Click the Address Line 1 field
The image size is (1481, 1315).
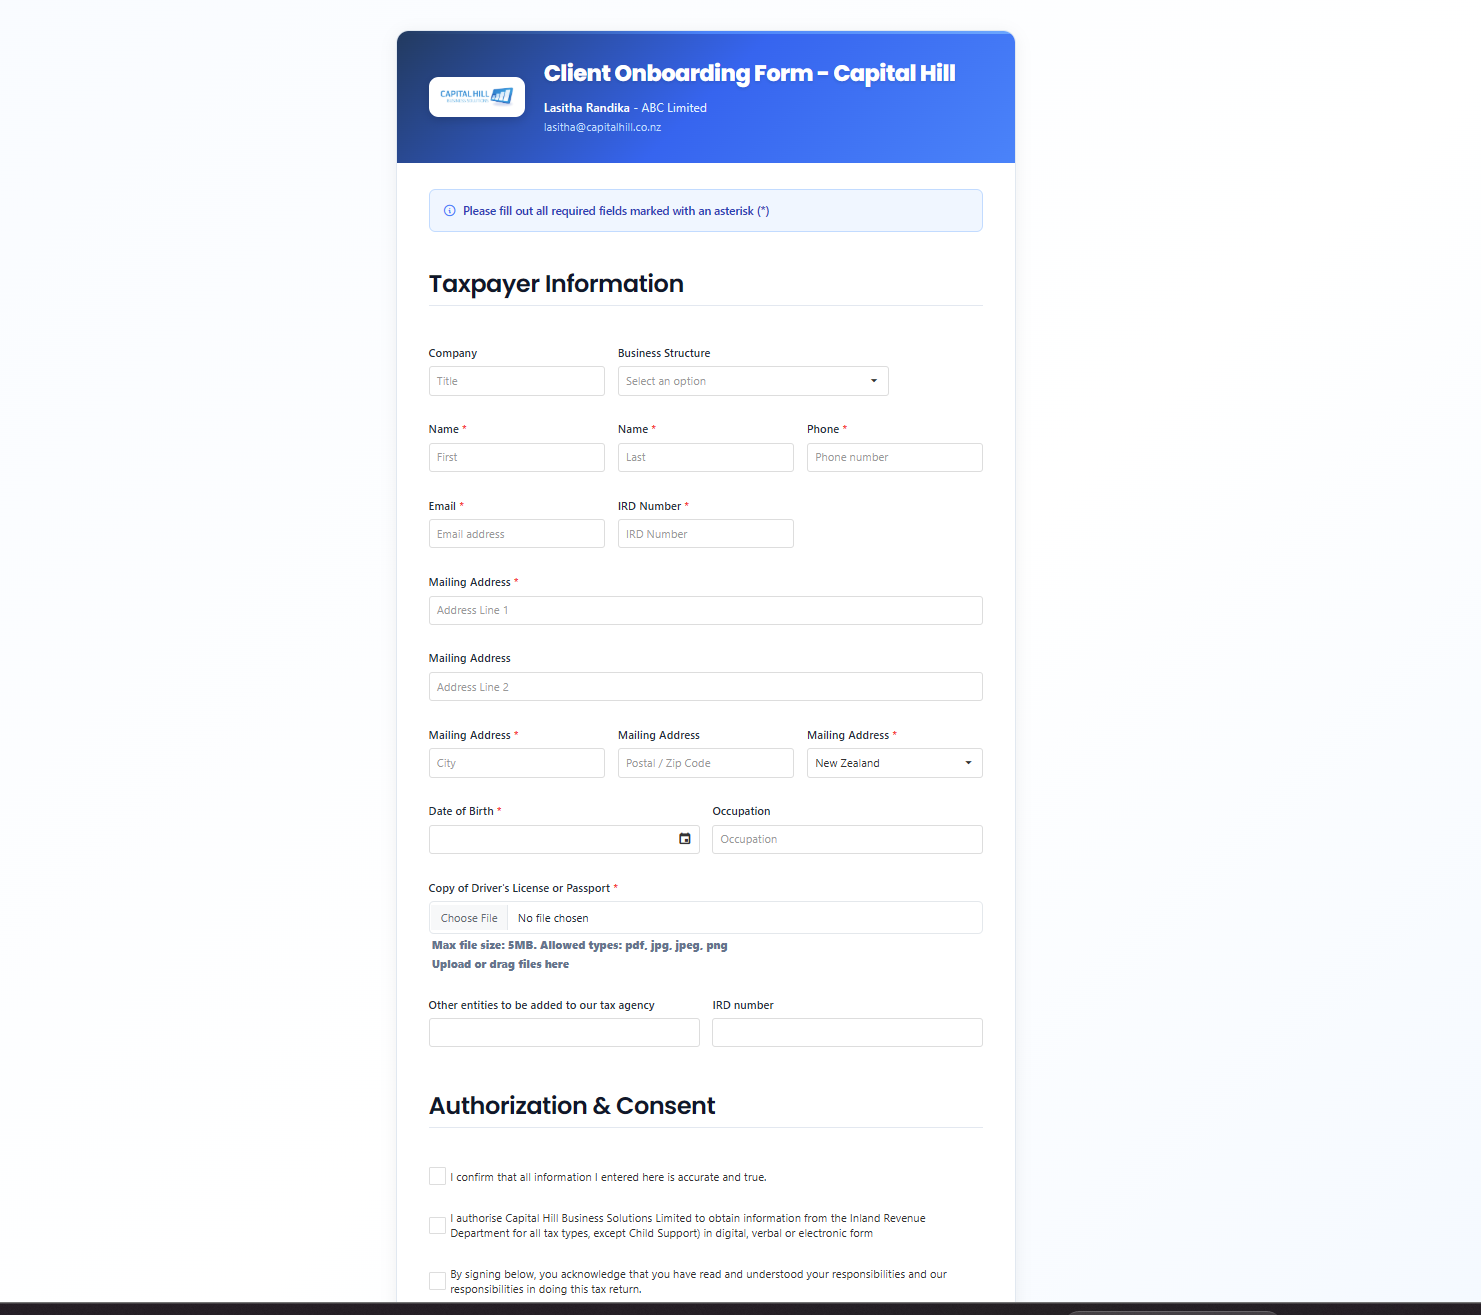point(706,610)
